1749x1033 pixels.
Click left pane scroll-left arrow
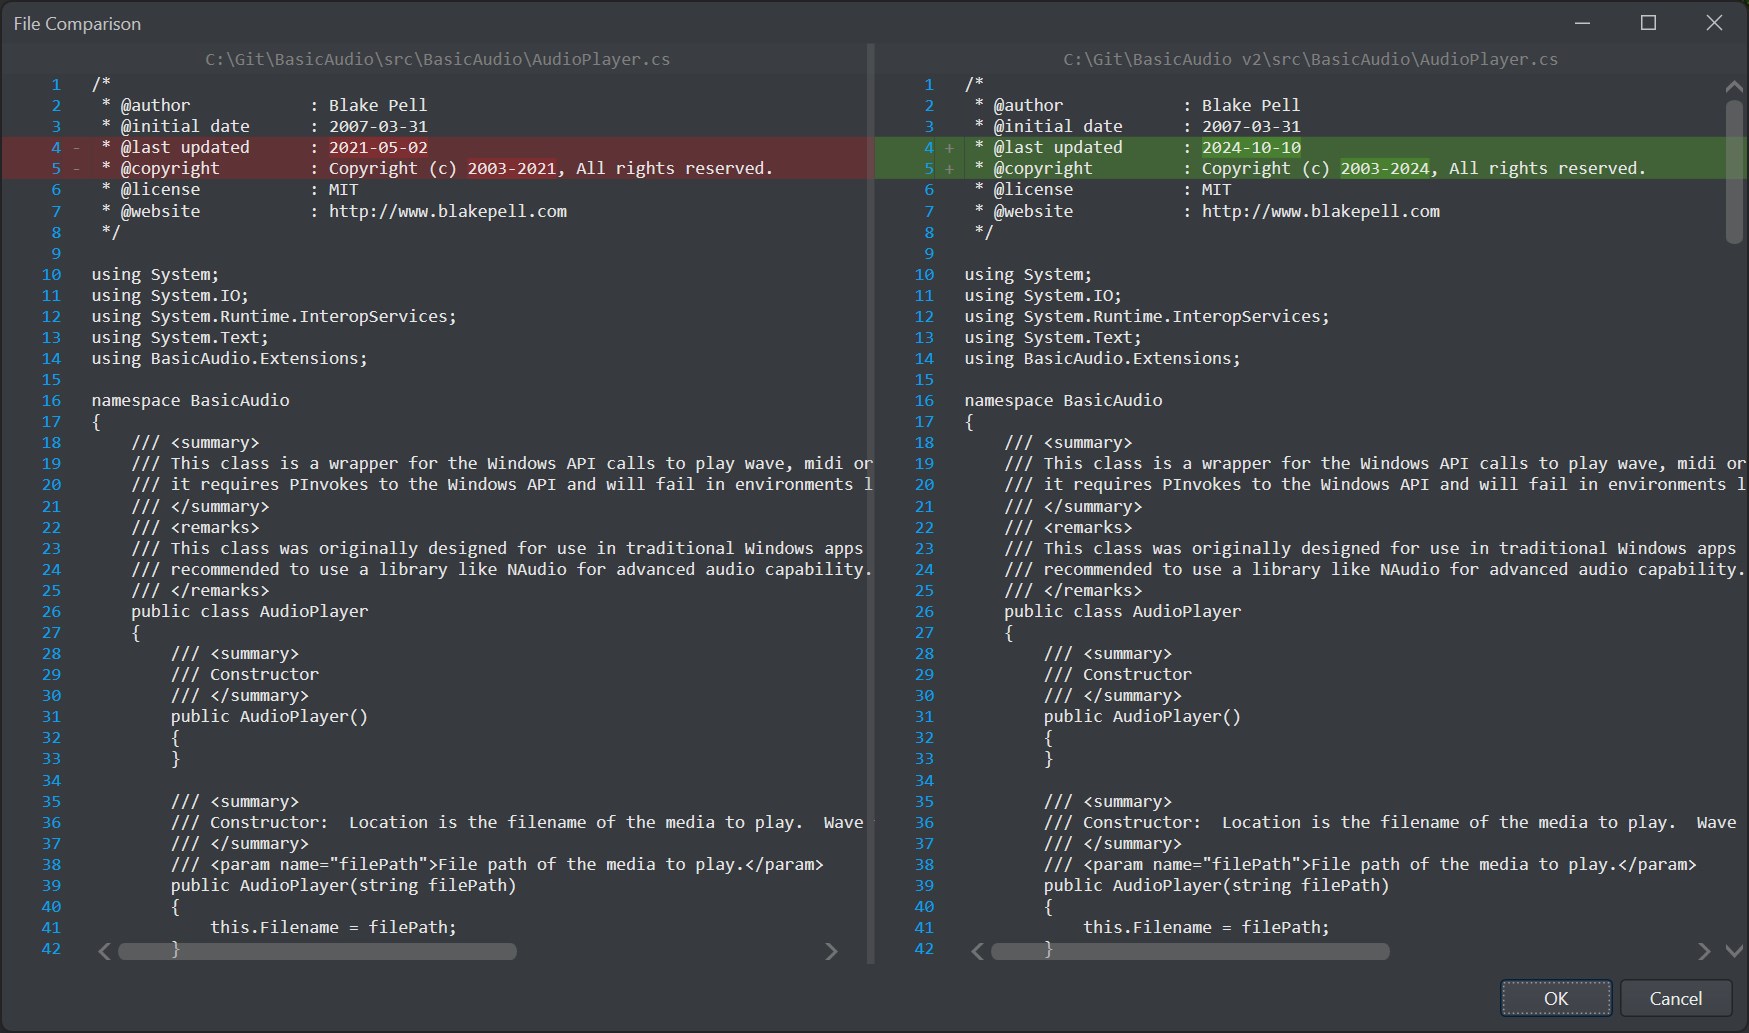104,951
